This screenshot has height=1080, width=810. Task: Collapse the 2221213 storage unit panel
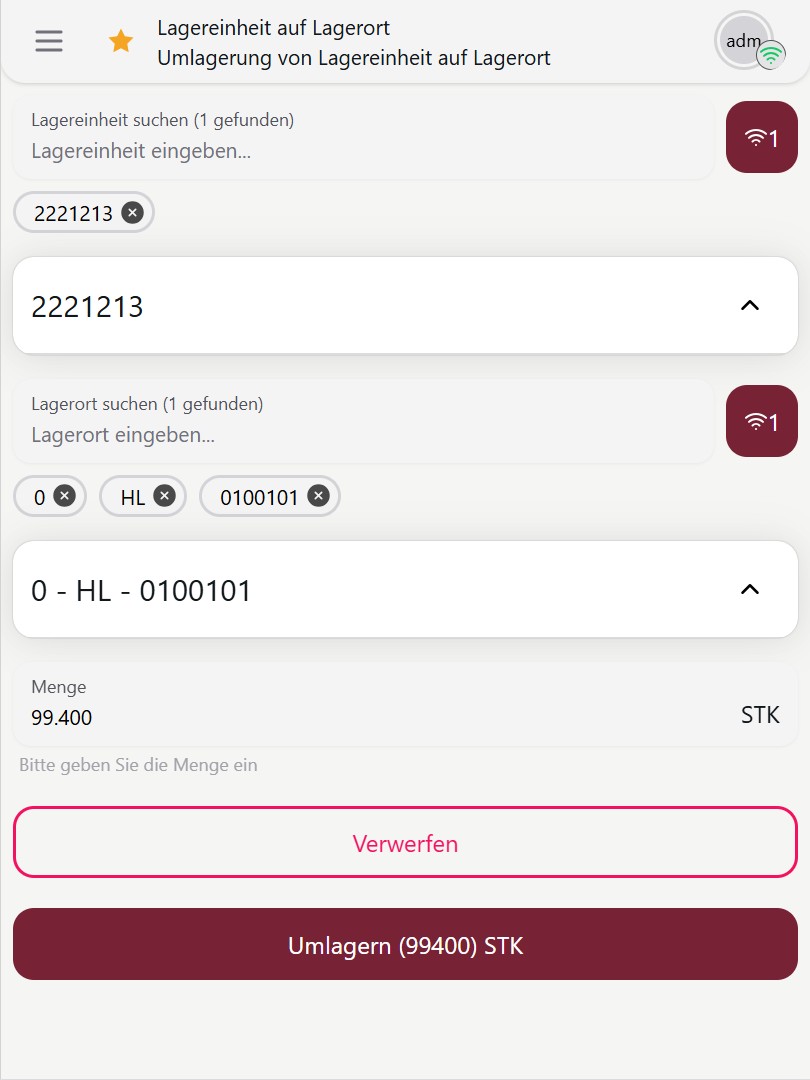(749, 305)
